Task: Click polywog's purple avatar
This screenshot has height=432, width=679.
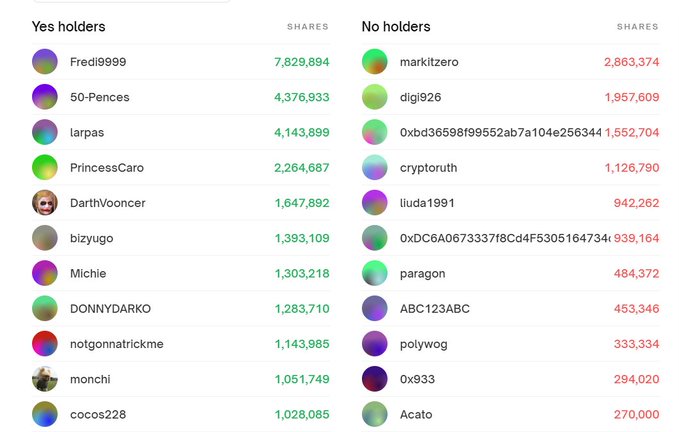Action: click(x=375, y=344)
